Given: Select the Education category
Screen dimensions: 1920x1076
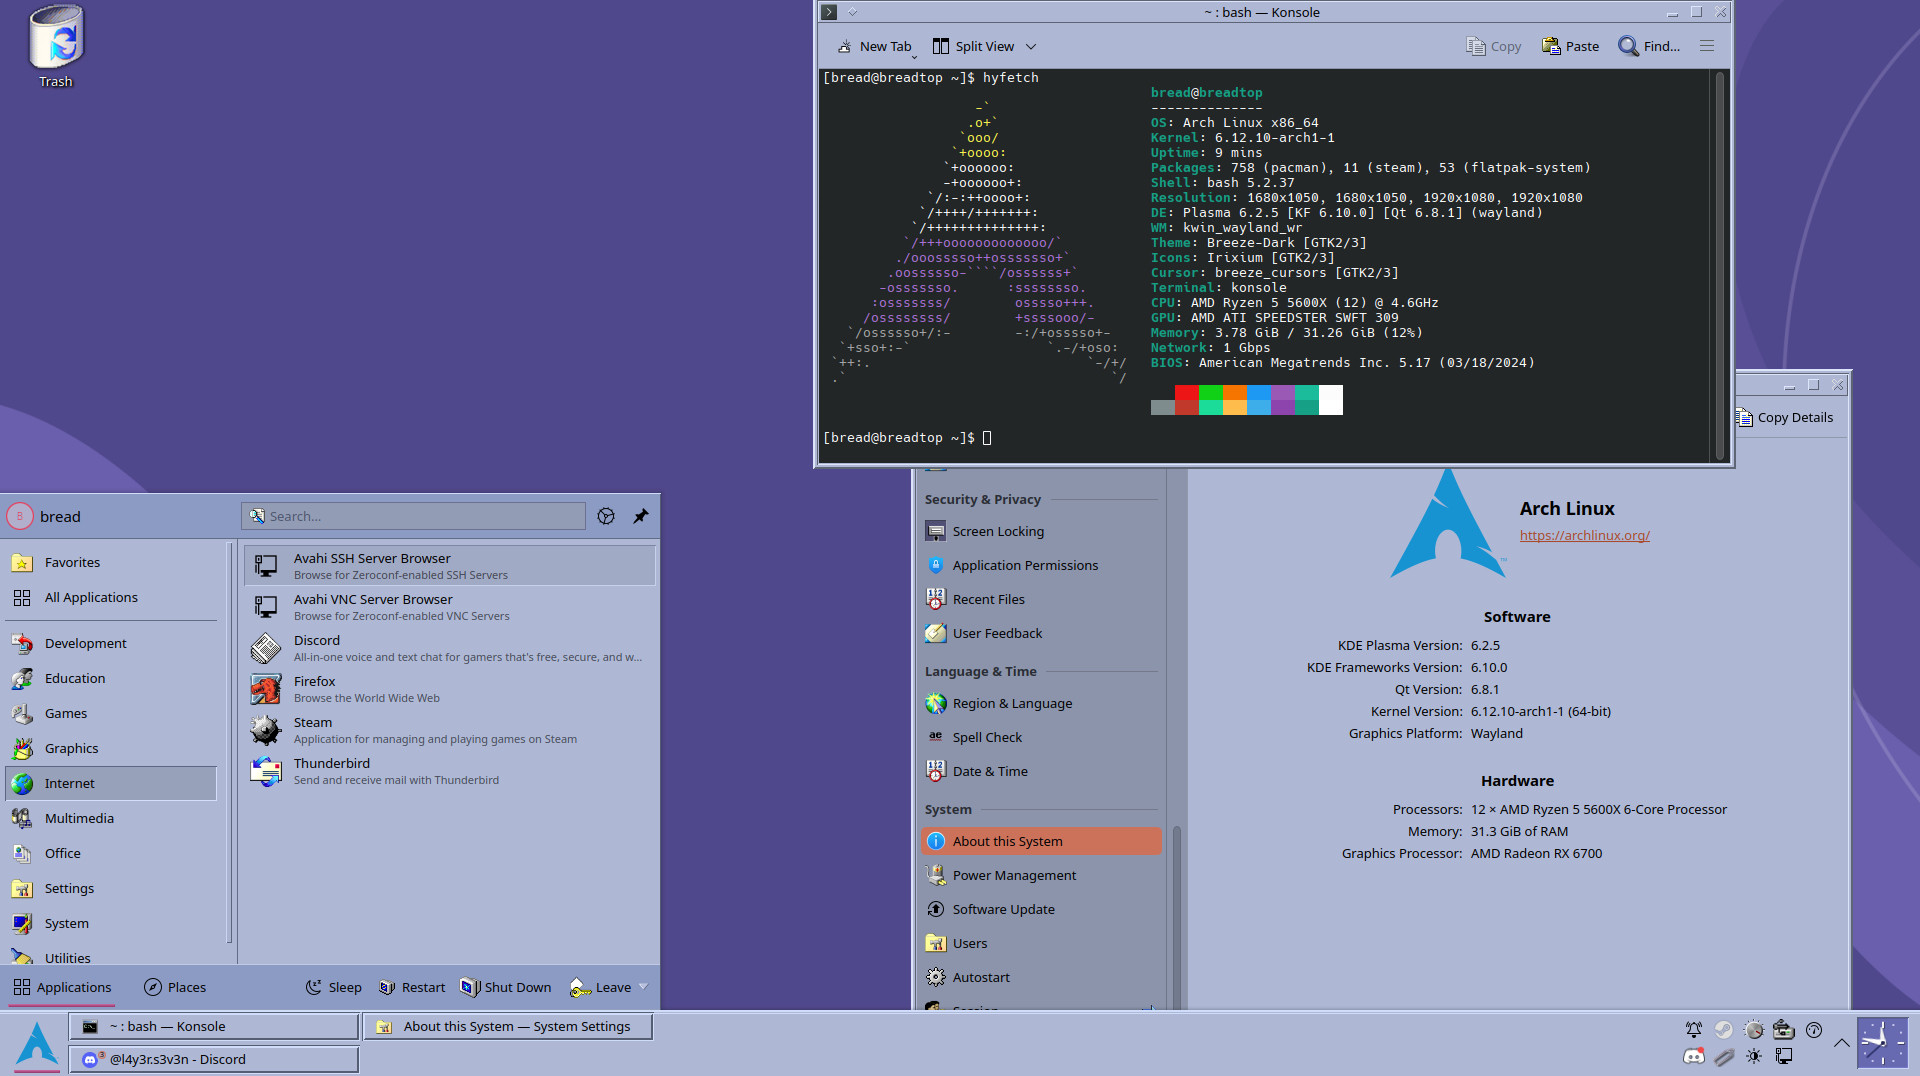Looking at the screenshot, I should pos(111,678).
